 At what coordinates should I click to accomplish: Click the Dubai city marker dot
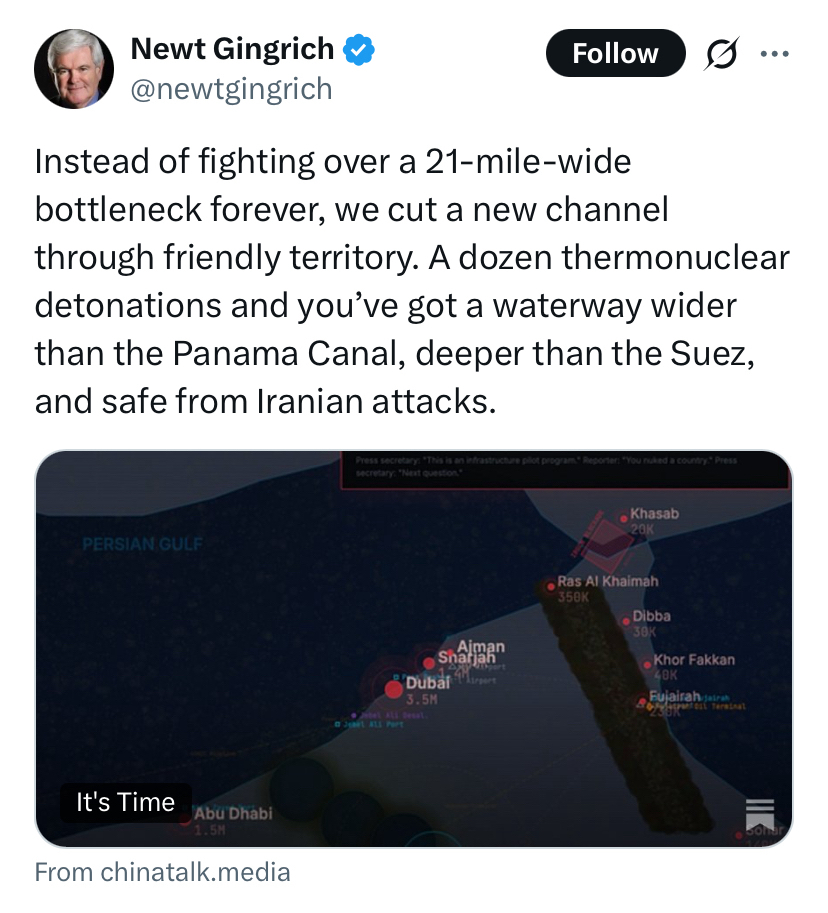pos(394,688)
